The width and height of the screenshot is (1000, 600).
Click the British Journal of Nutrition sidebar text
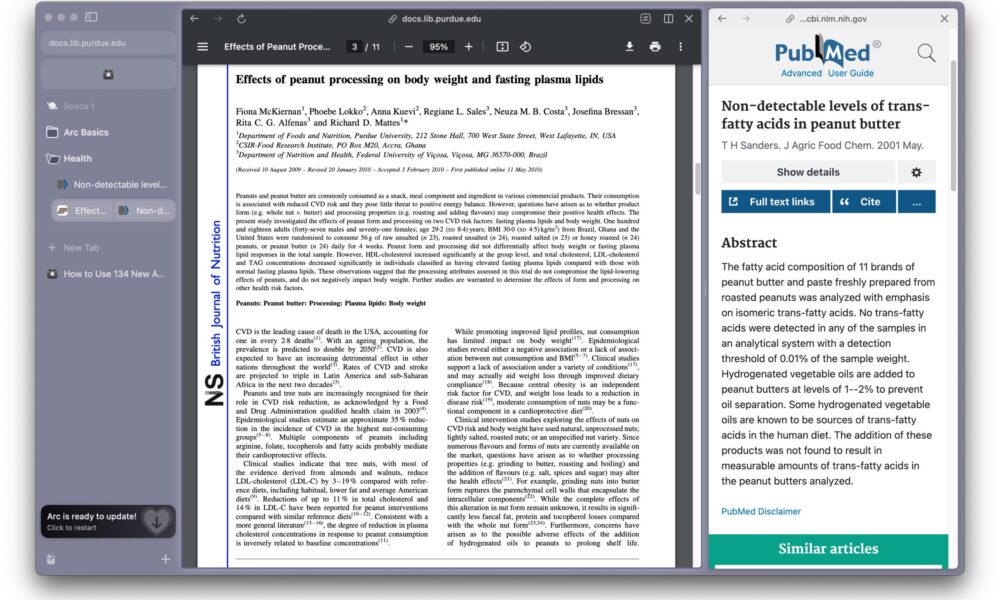coord(216,293)
